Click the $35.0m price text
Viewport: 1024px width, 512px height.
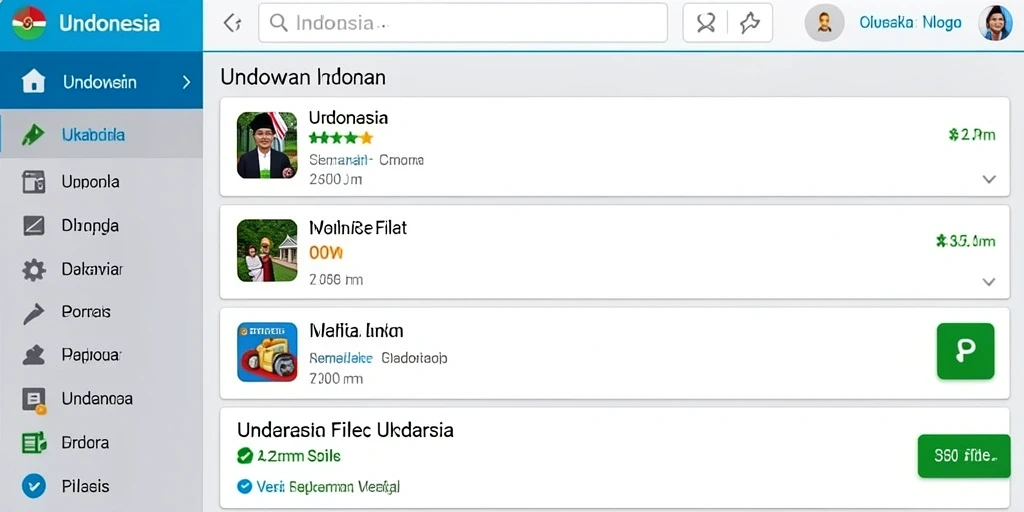pos(965,242)
